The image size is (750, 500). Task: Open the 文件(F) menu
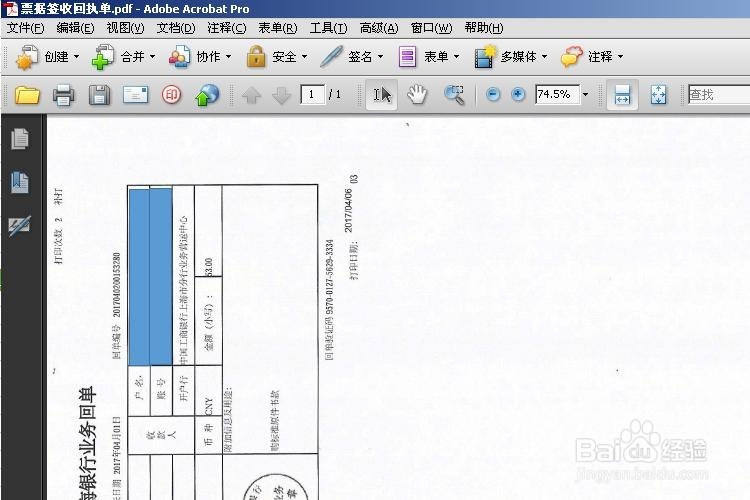click(25, 28)
